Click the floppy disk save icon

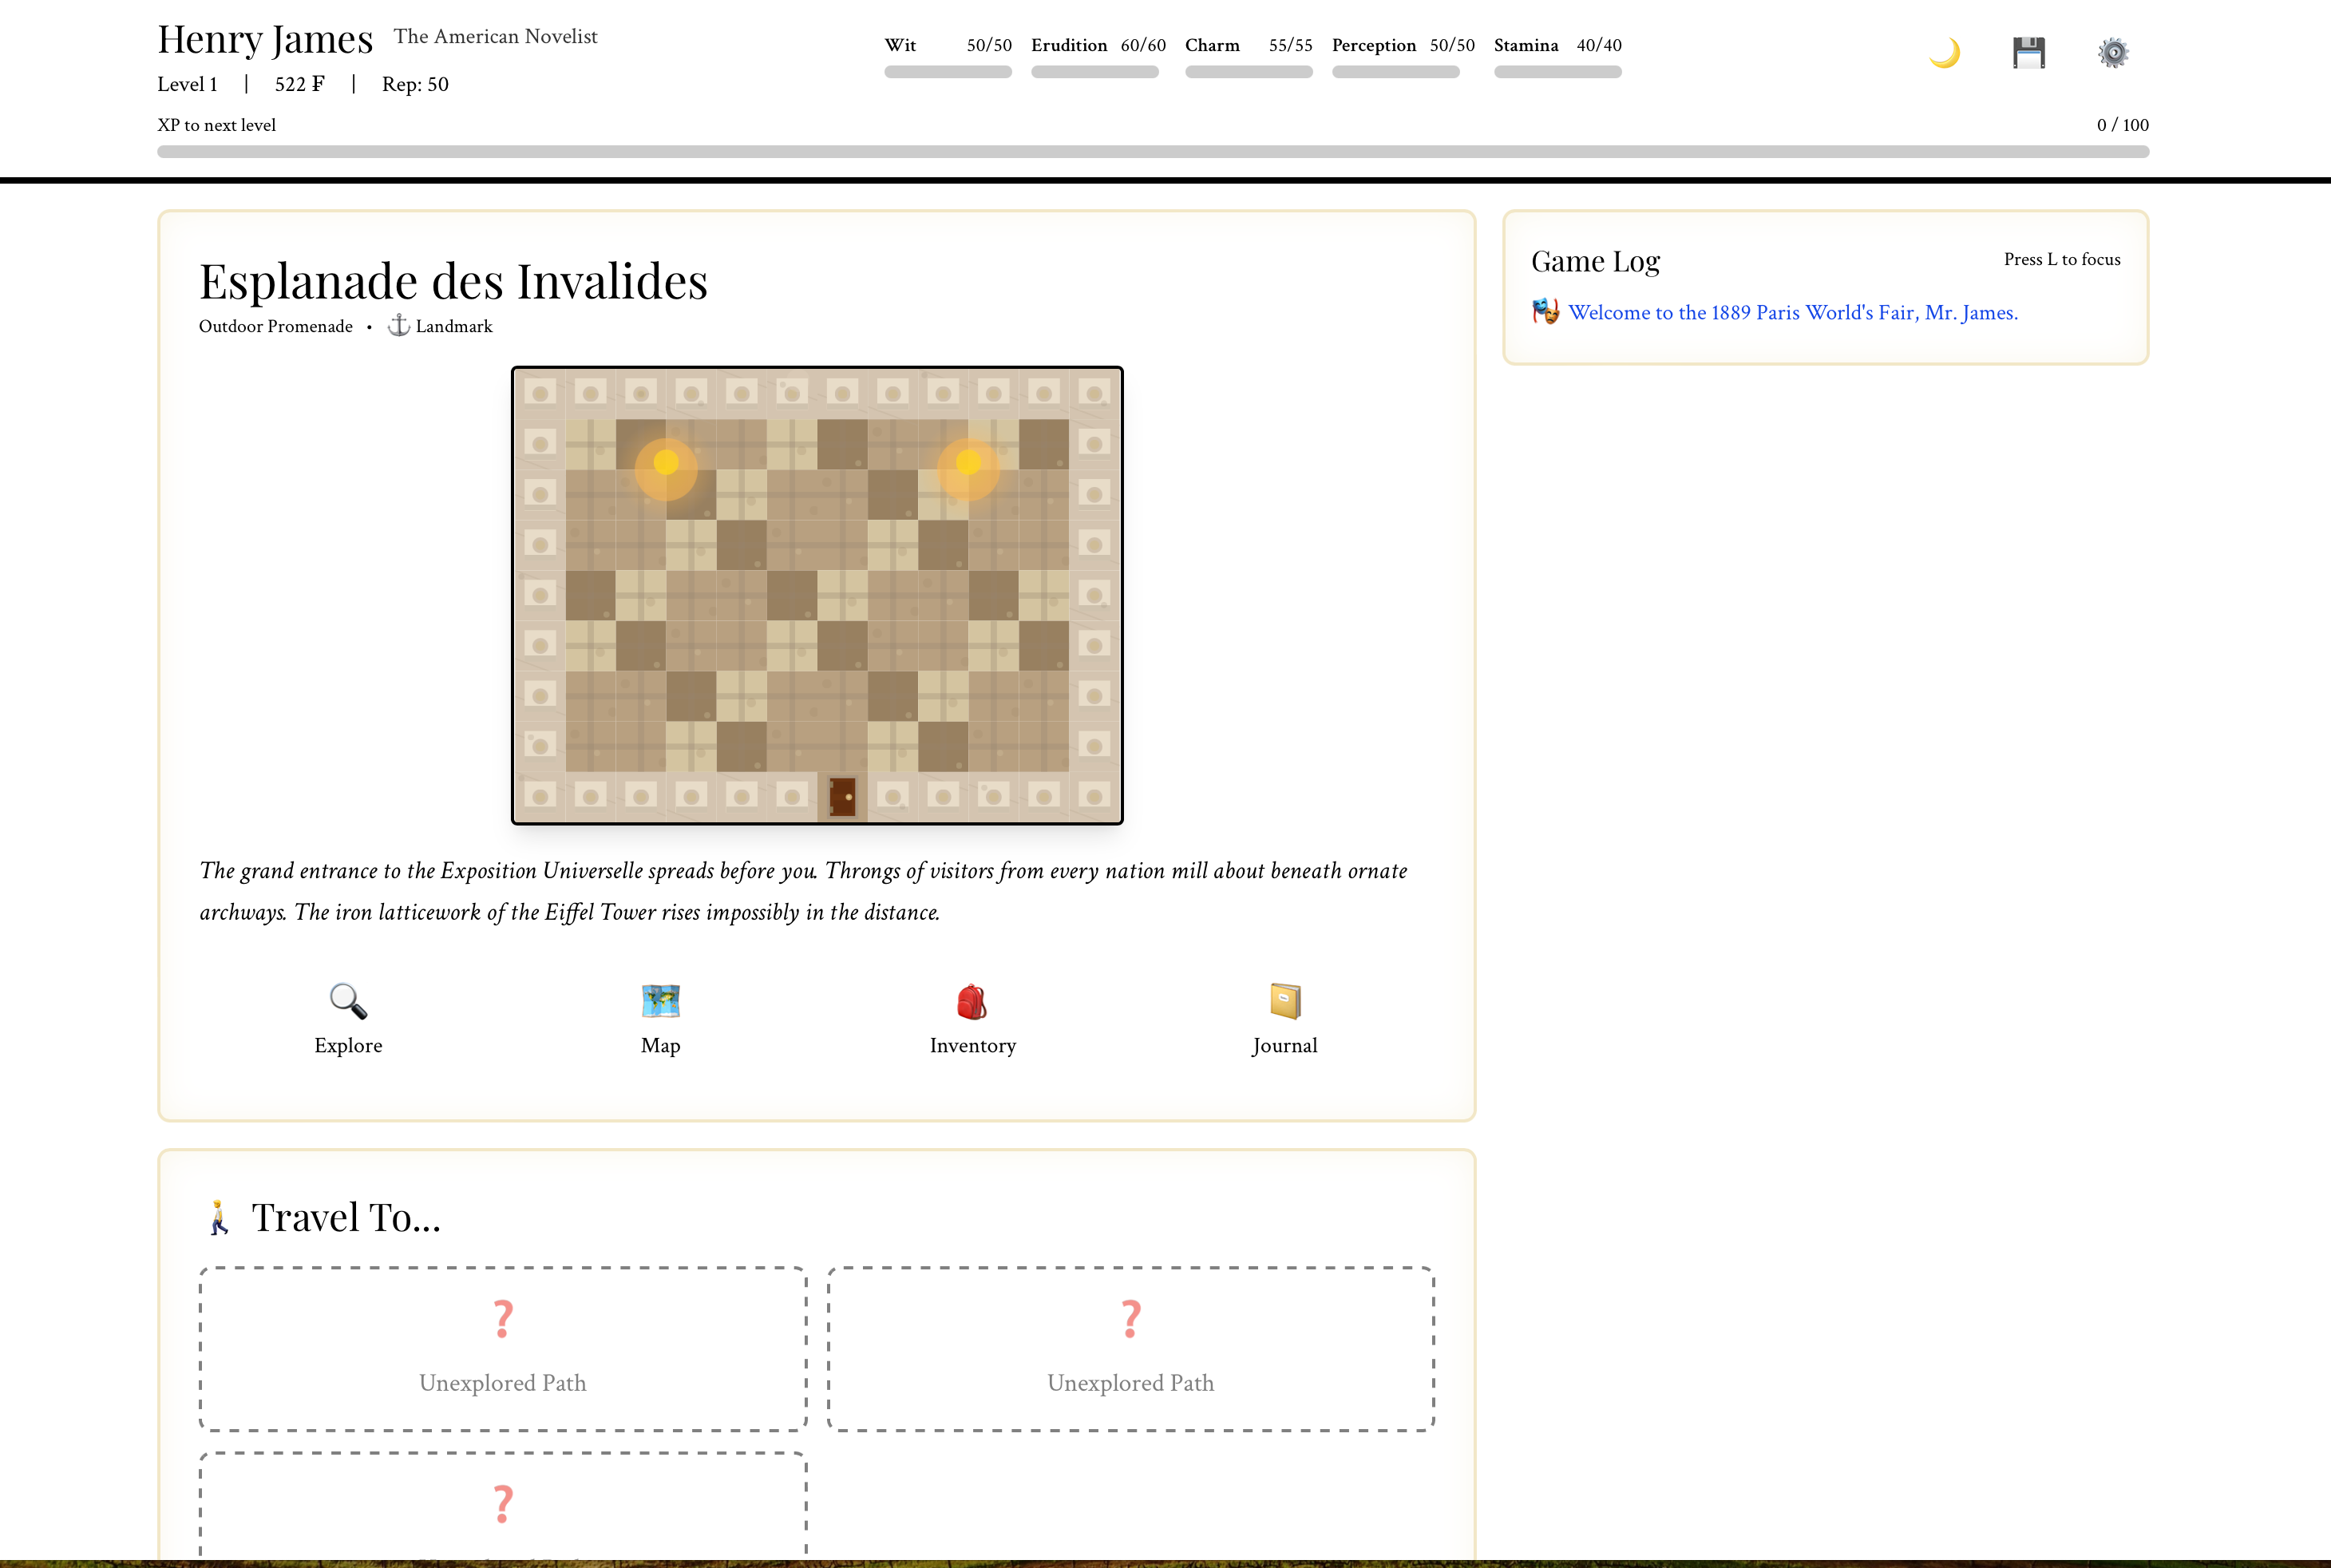pyautogui.click(x=2028, y=52)
